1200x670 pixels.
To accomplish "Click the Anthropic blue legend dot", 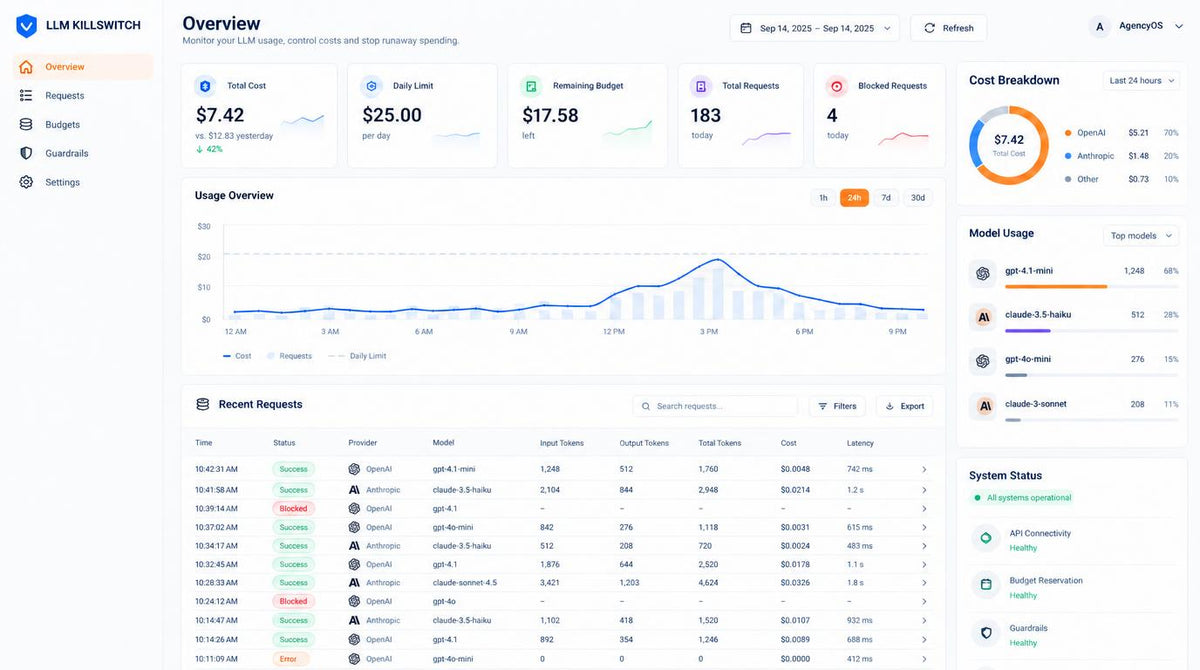I will [1068, 156].
